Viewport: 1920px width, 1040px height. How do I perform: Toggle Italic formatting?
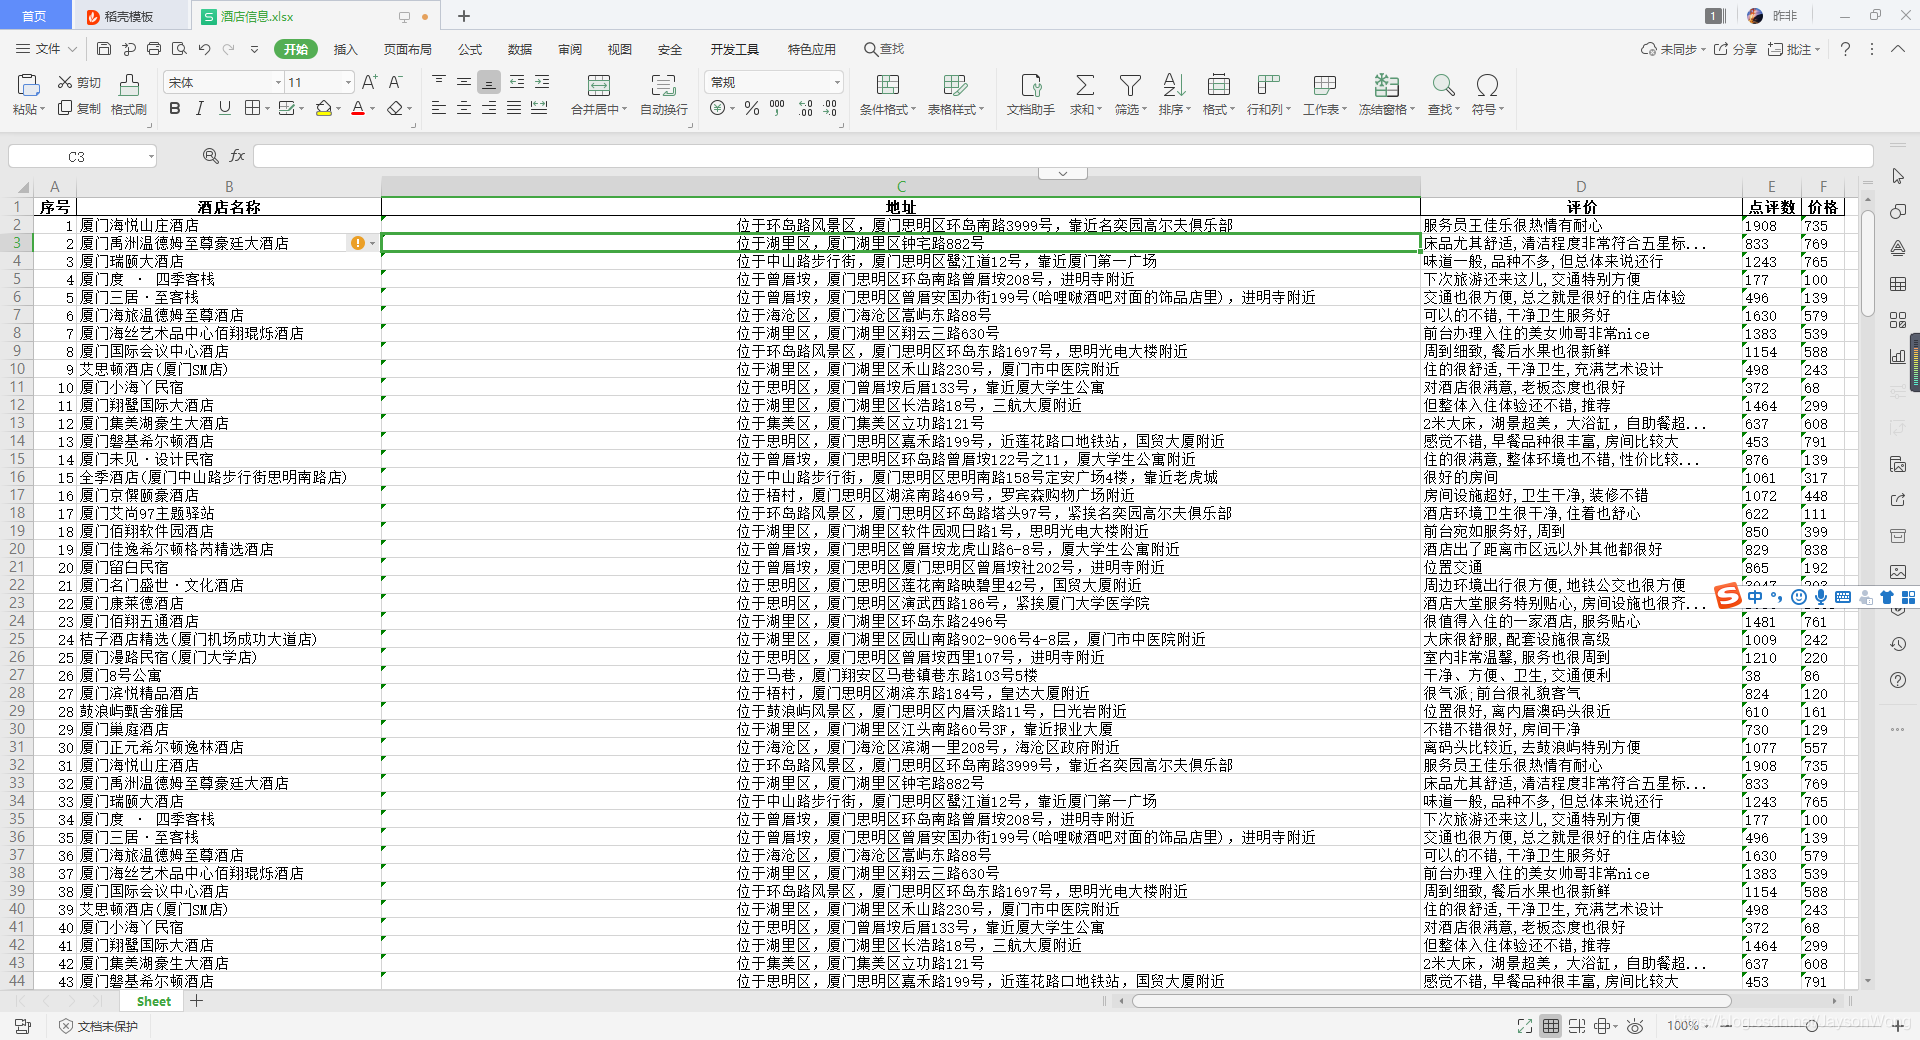pos(199,108)
